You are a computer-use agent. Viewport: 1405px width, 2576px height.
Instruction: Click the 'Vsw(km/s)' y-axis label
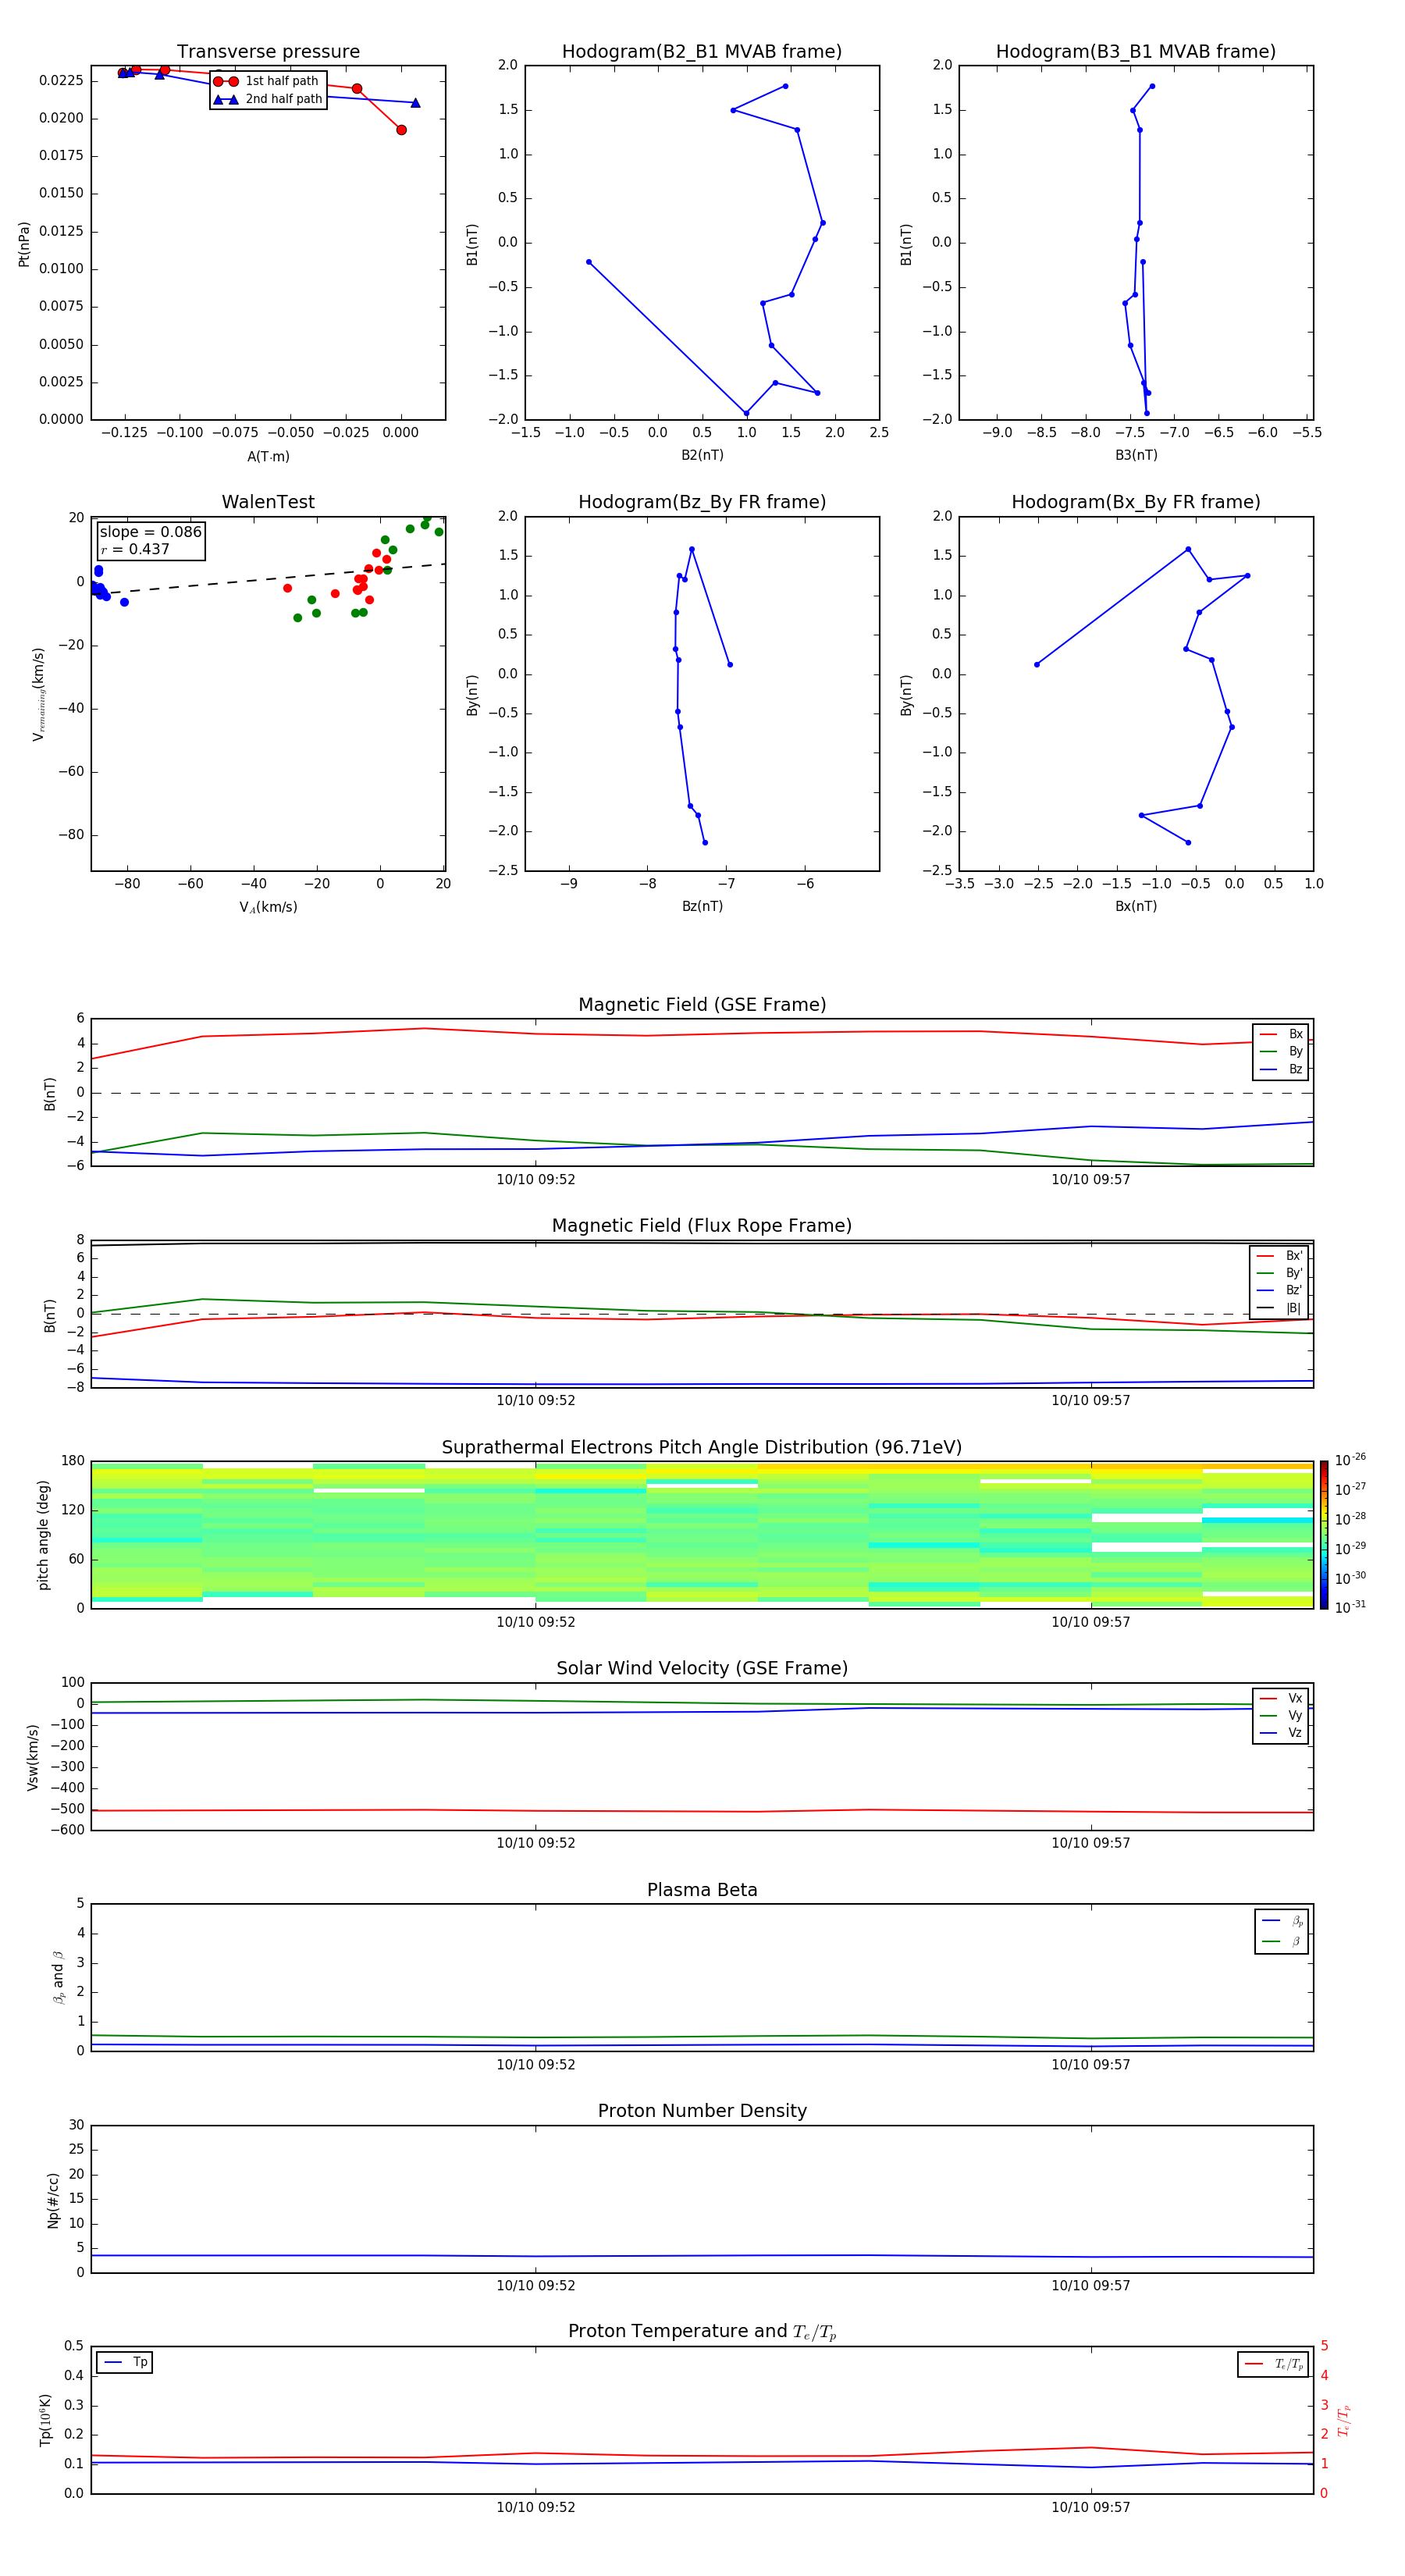pyautogui.click(x=33, y=1757)
